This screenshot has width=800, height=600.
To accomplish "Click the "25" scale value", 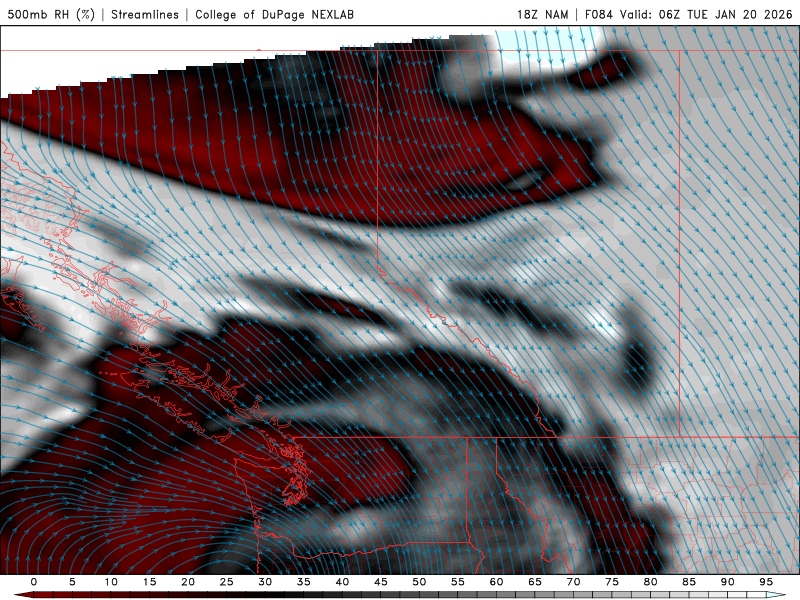I will coord(227,582).
